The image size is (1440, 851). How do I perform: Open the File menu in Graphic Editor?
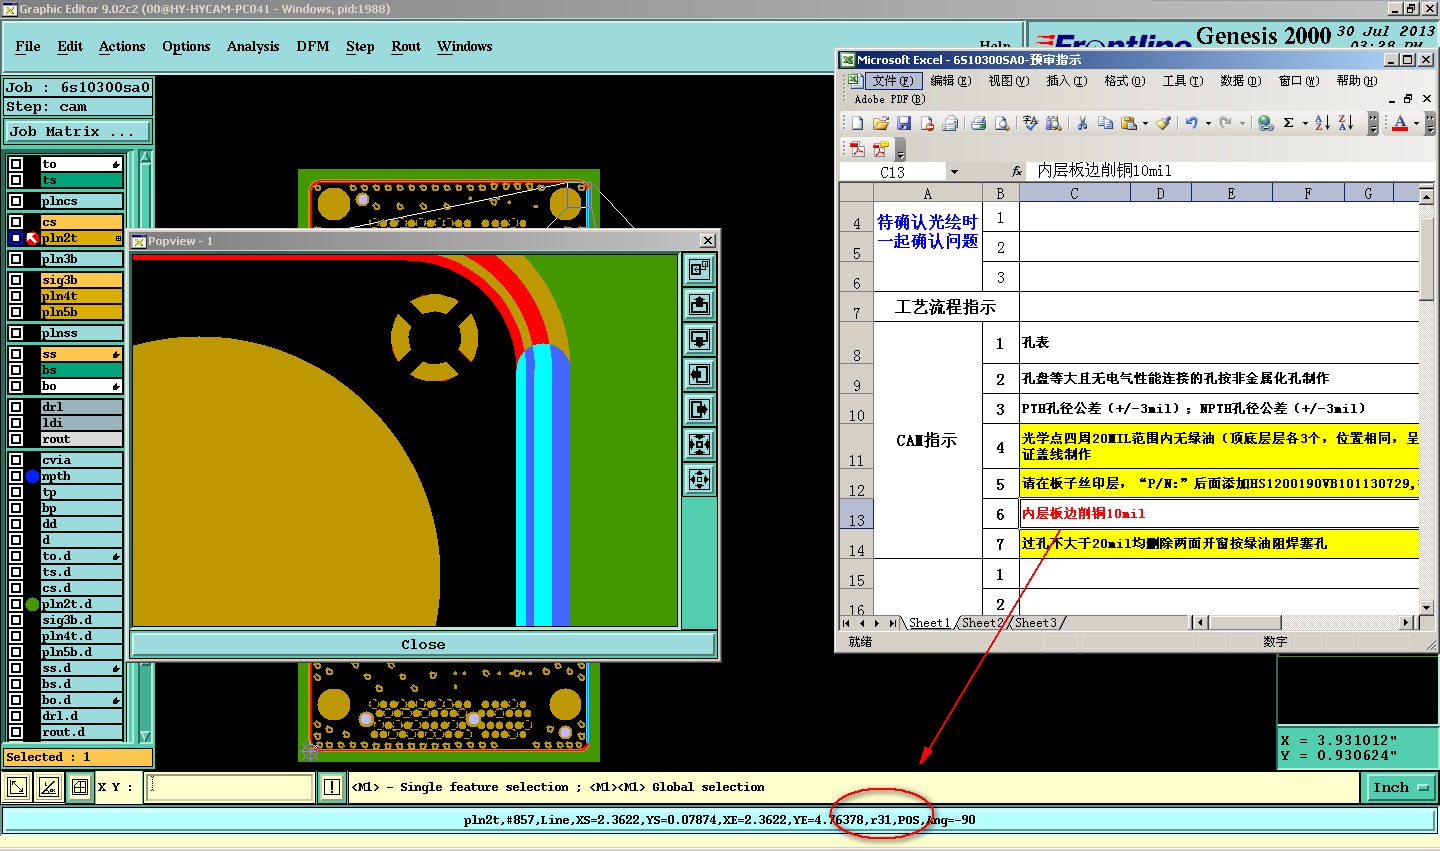pyautogui.click(x=28, y=47)
